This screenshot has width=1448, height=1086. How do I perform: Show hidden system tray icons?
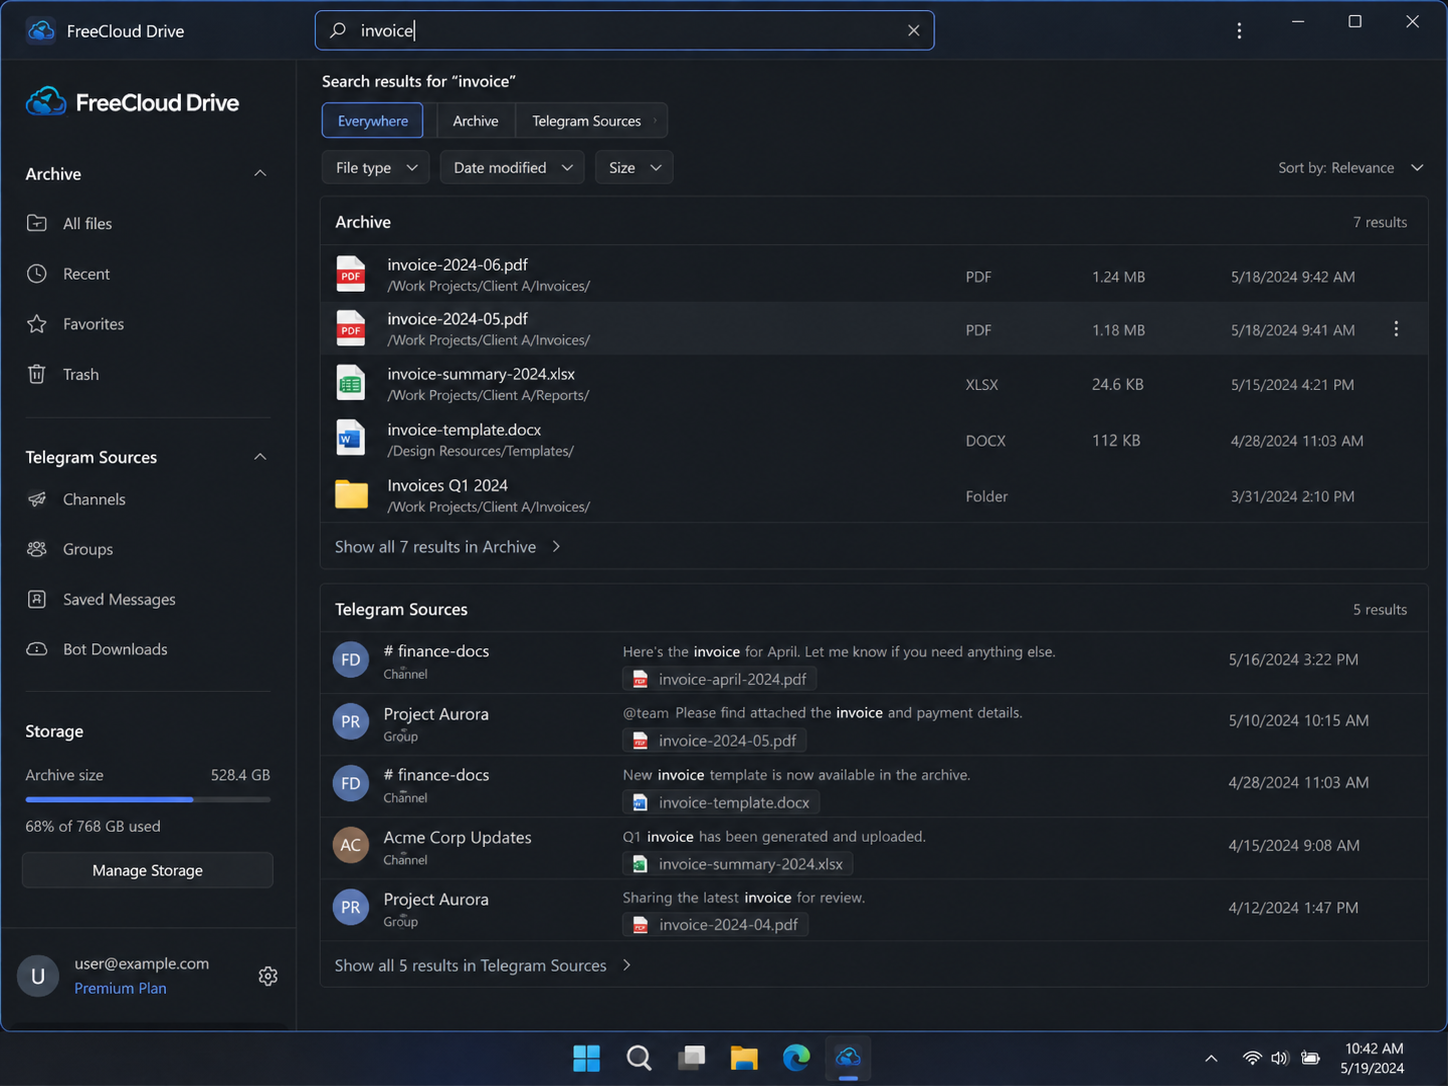pyautogui.click(x=1211, y=1058)
